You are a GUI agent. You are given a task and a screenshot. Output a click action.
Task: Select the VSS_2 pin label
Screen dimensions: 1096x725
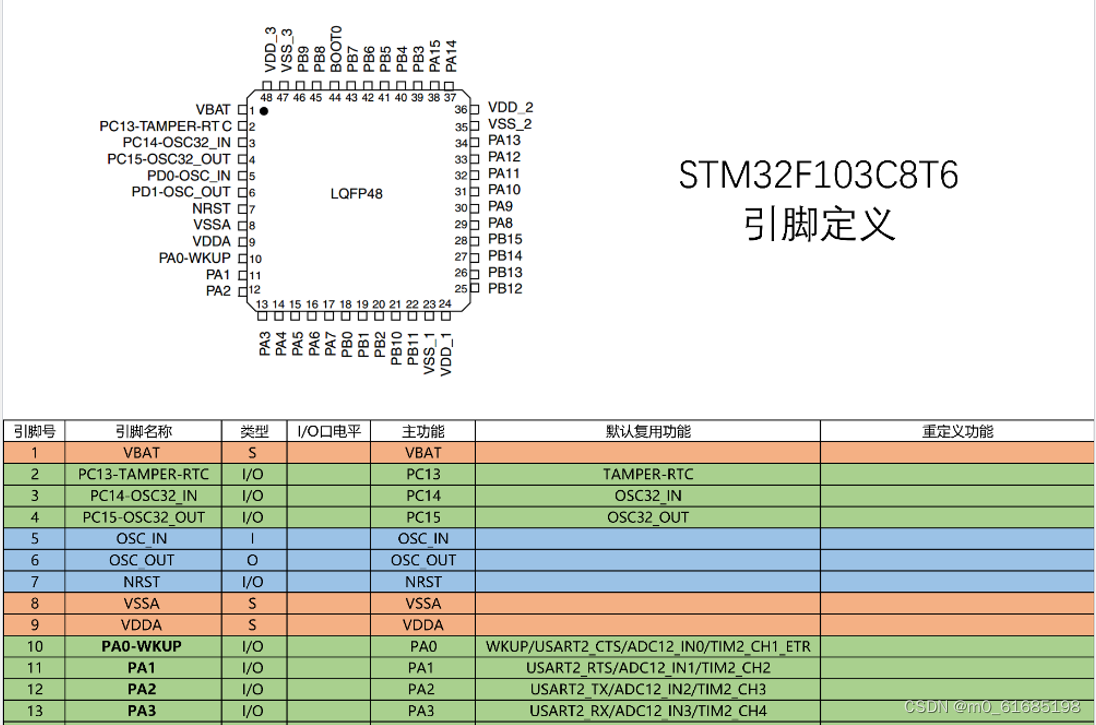coord(510,124)
